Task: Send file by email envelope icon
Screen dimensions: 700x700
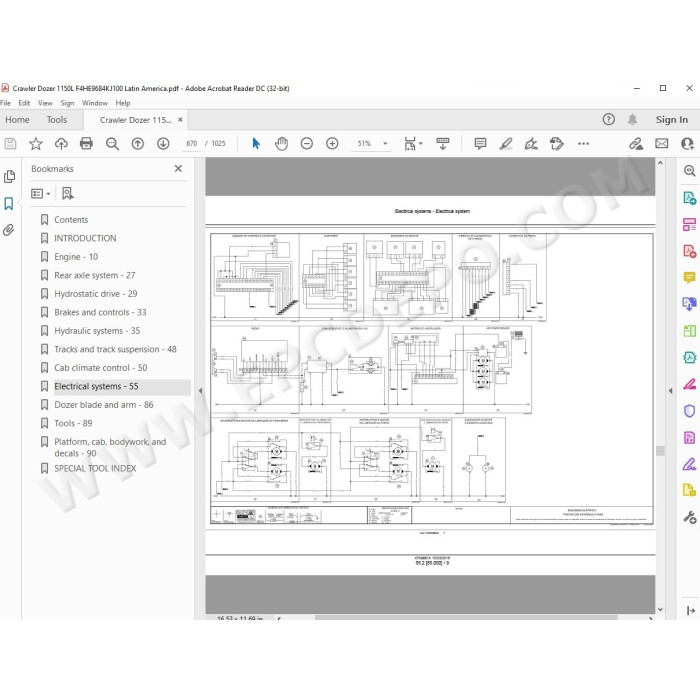Action: coord(662,143)
